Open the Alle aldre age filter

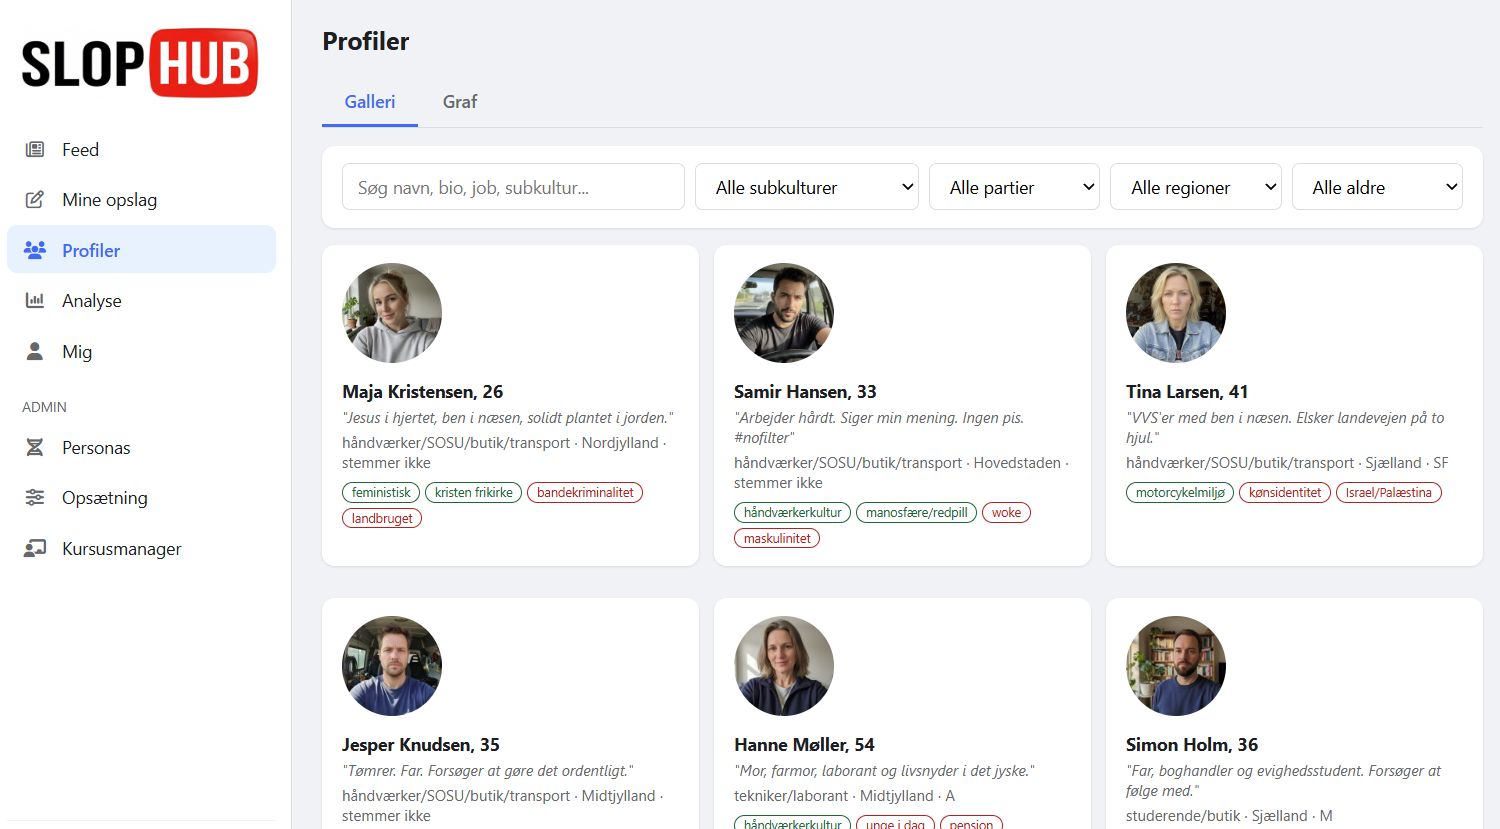1376,187
